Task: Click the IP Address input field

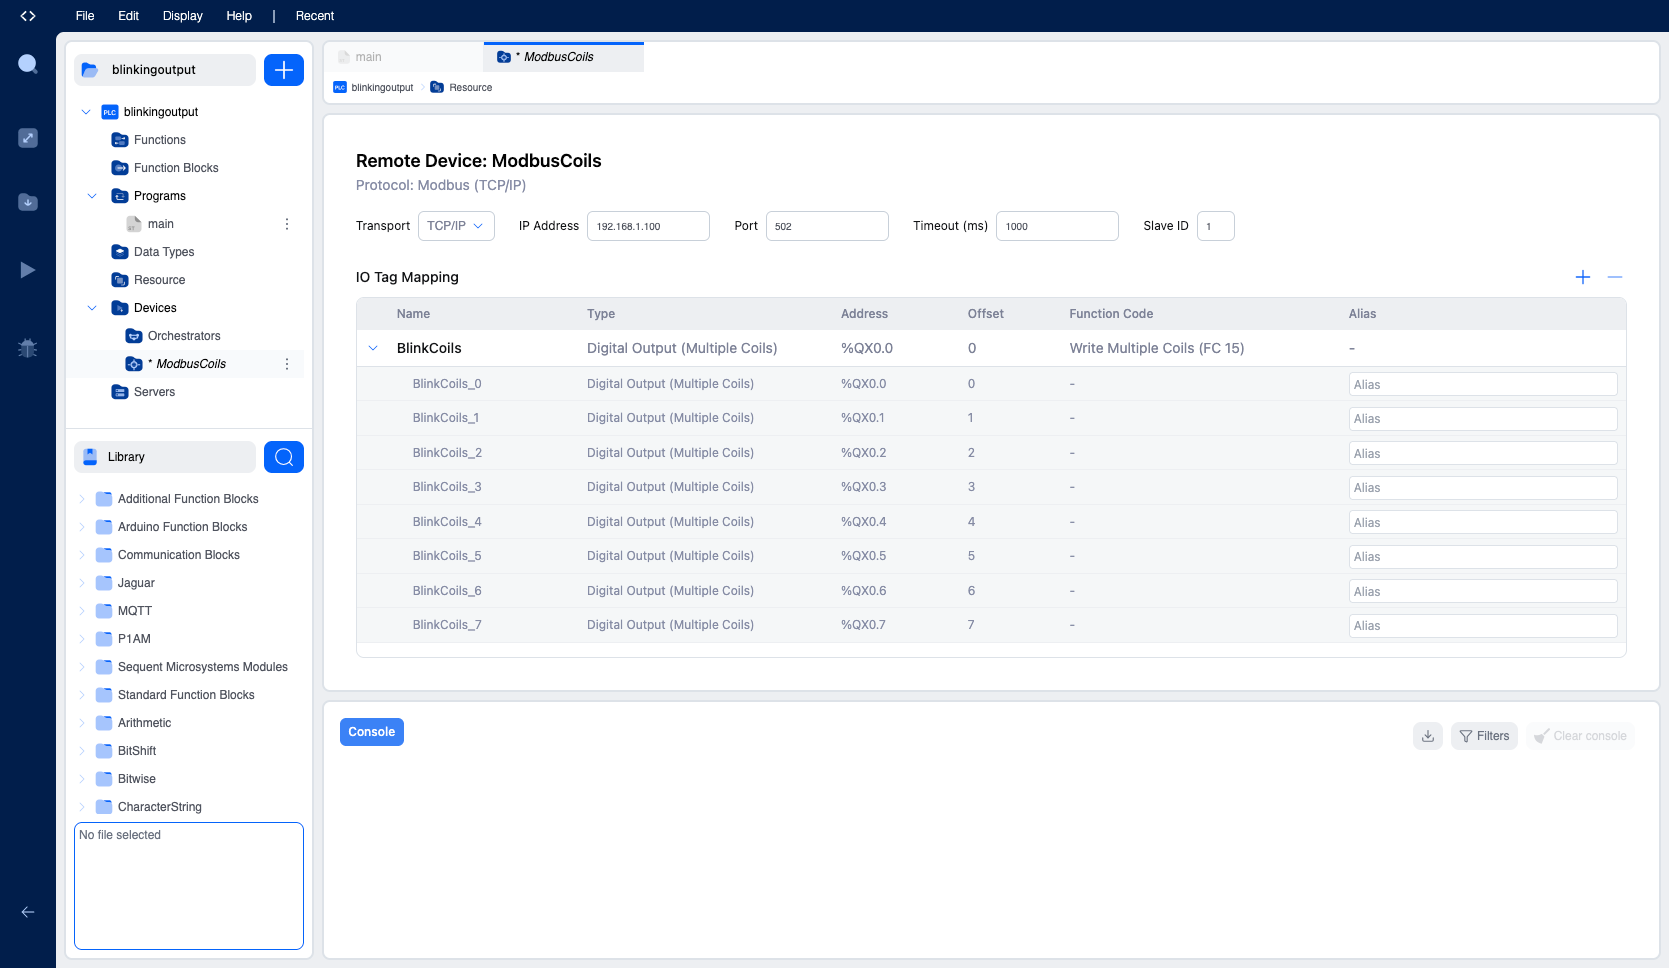Action: click(x=648, y=226)
